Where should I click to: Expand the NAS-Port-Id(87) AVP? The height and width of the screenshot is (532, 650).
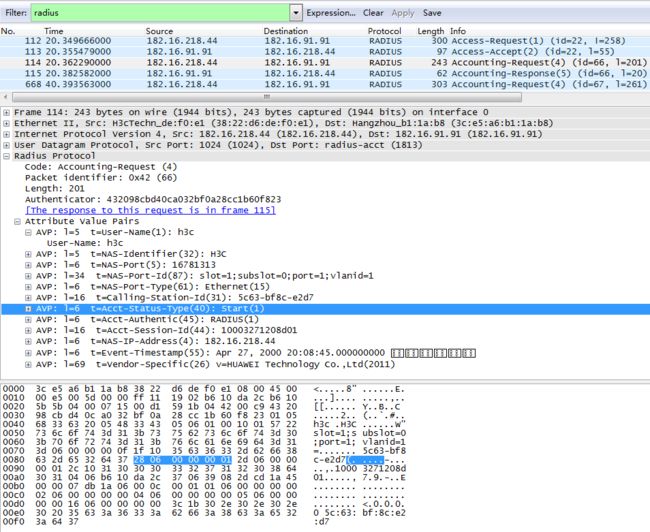pyautogui.click(x=28, y=276)
